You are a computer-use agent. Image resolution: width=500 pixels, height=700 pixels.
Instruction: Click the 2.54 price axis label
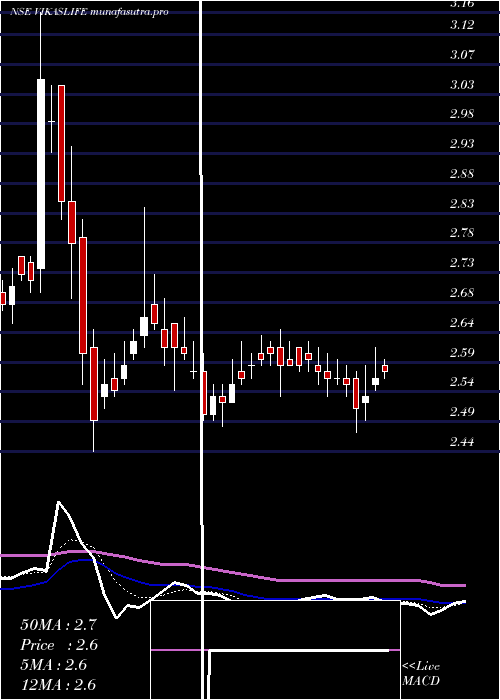[462, 383]
